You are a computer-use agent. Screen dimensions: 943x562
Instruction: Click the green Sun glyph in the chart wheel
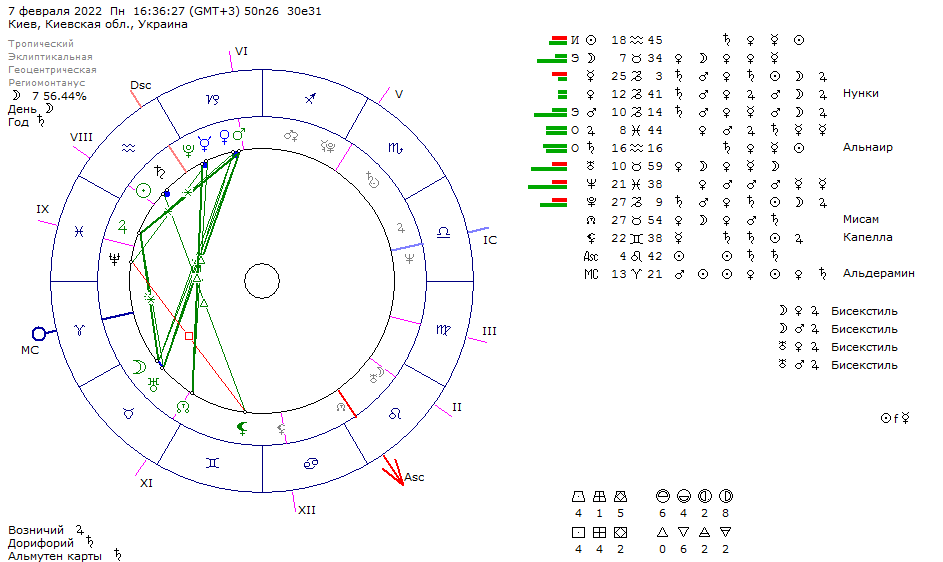point(143,191)
